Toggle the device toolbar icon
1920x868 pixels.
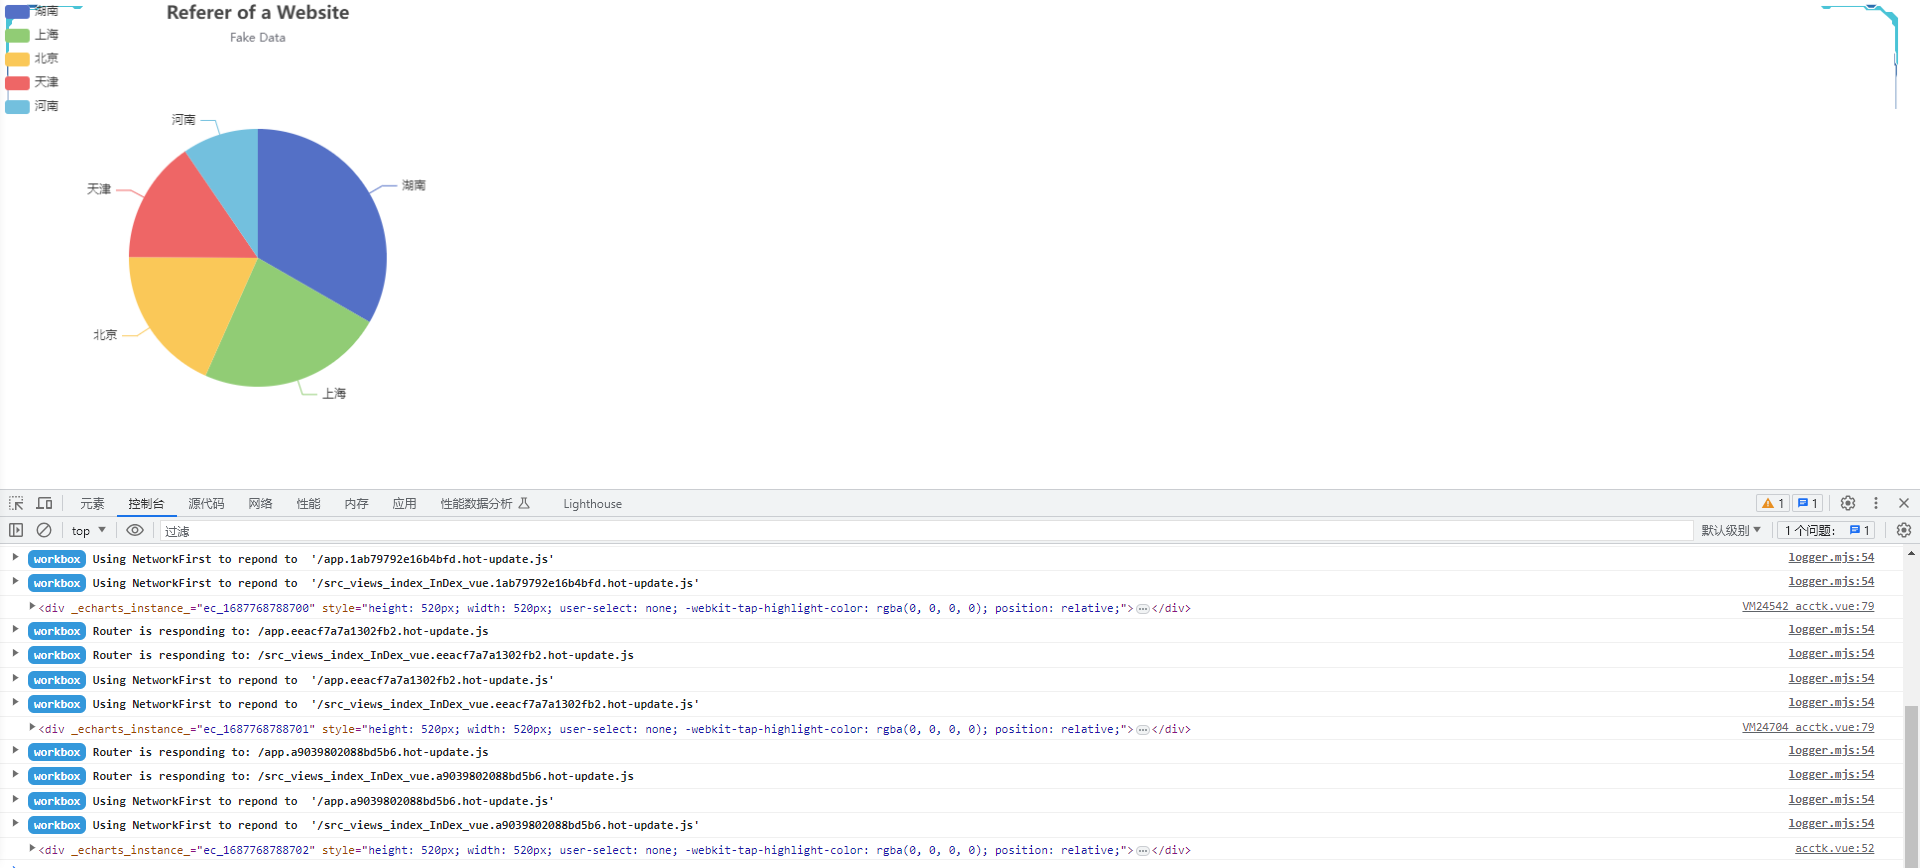[x=44, y=503]
